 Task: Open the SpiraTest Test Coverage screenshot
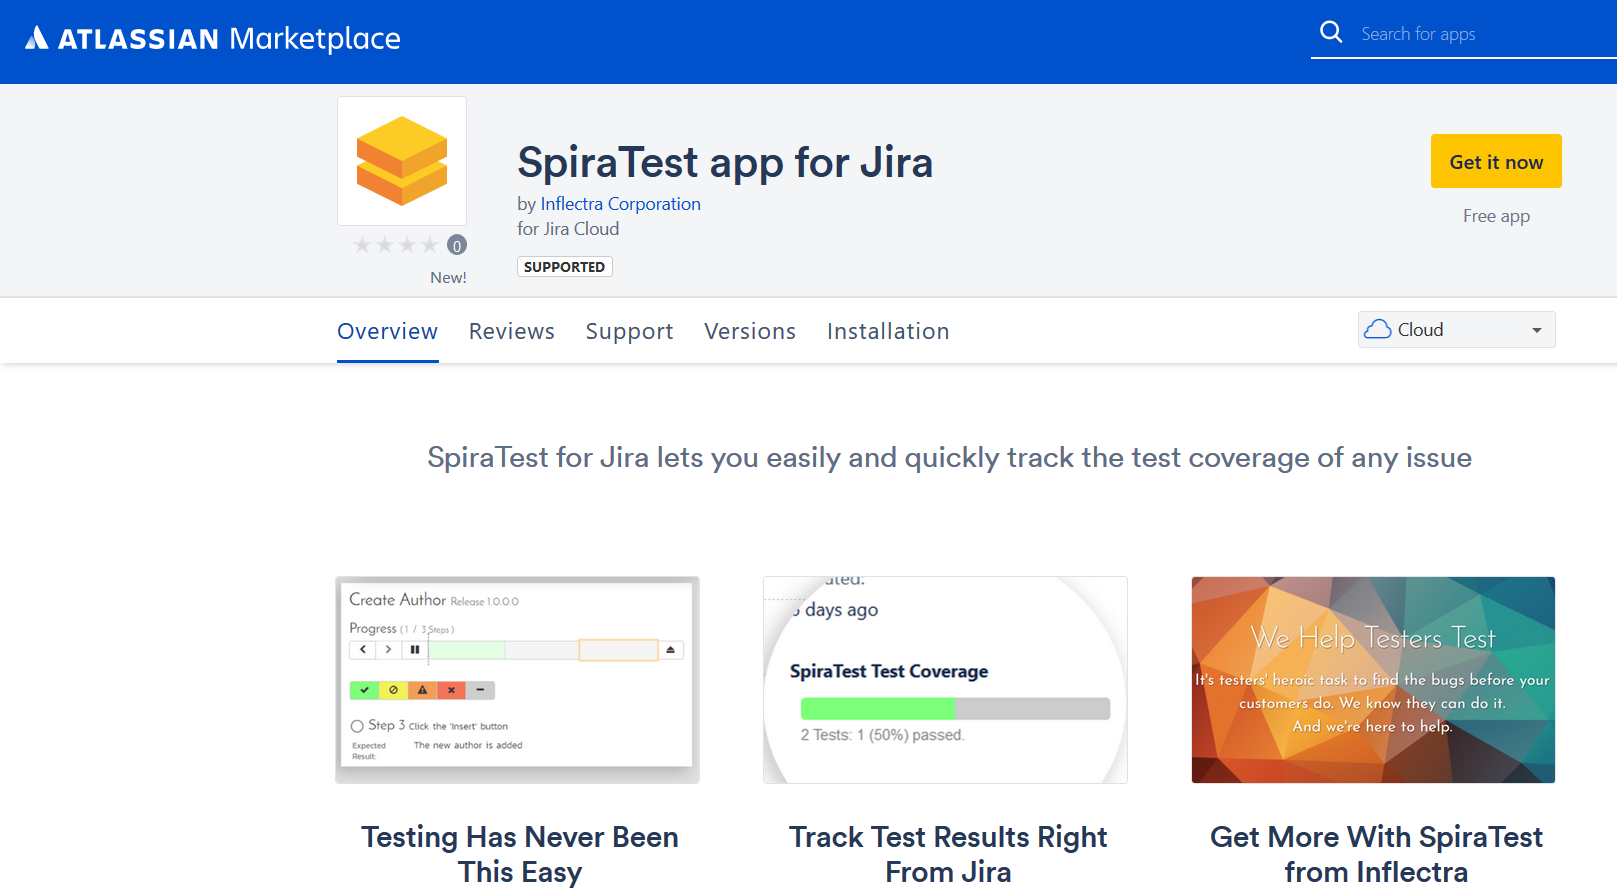945,680
